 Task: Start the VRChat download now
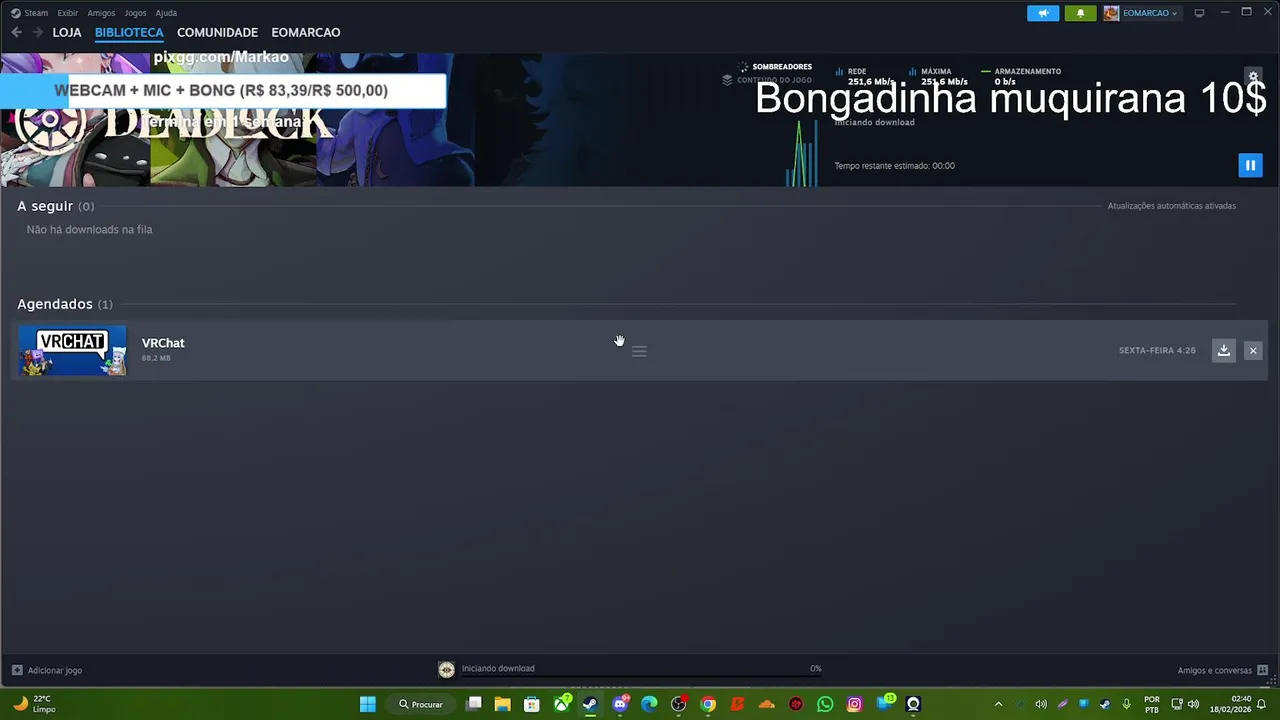(x=1223, y=350)
